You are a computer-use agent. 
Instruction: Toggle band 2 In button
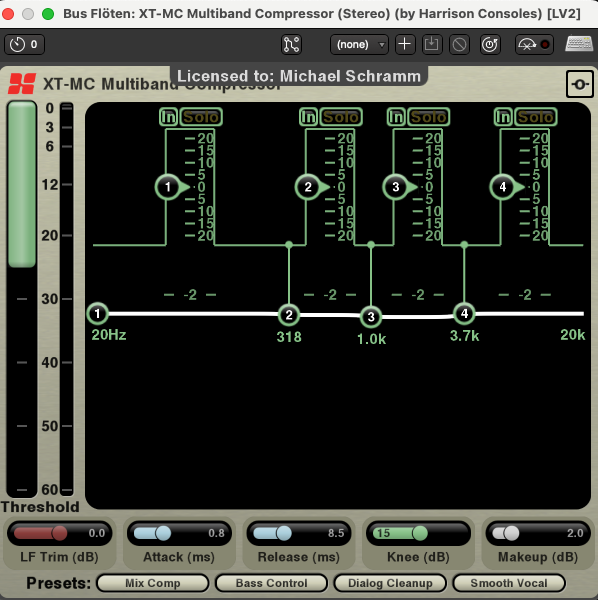pos(308,117)
